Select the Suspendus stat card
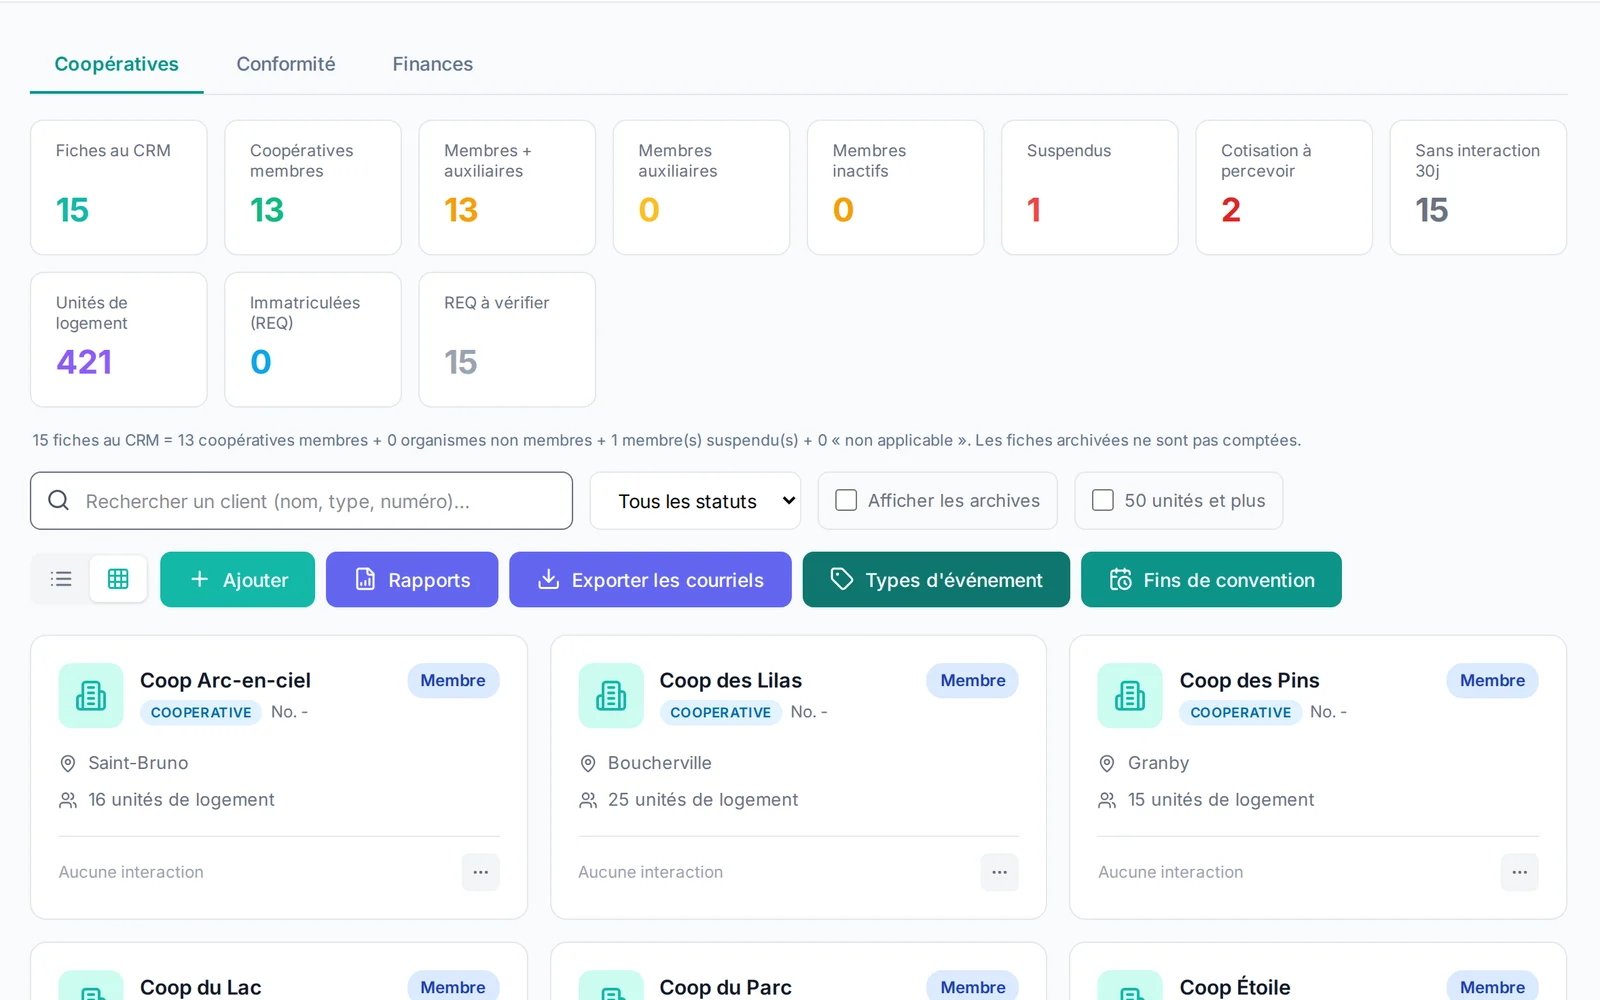Image resolution: width=1600 pixels, height=1000 pixels. click(x=1090, y=188)
